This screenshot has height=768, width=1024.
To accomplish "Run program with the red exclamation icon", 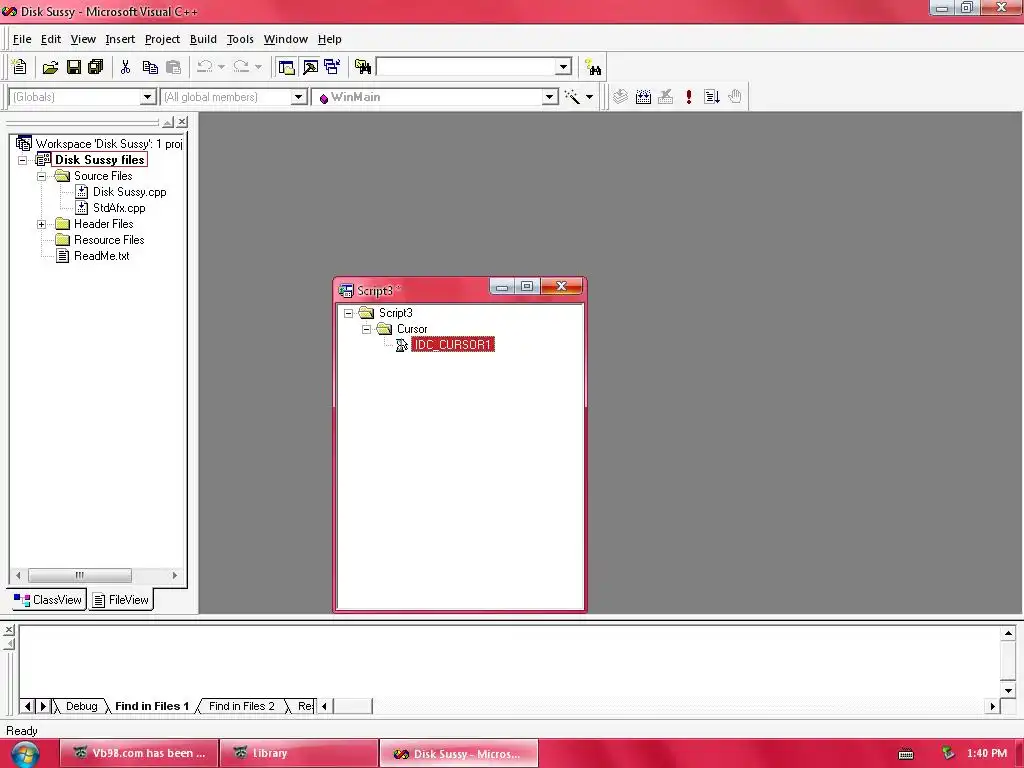I will 688,97.
